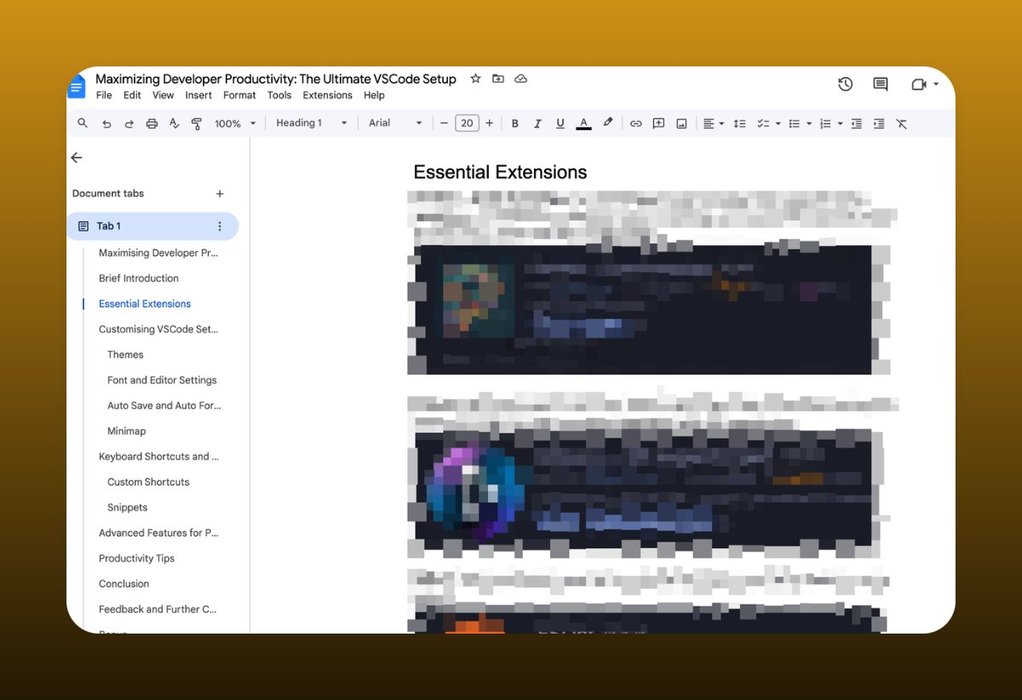Toggle italic formatting
This screenshot has width=1022, height=700.
[537, 123]
